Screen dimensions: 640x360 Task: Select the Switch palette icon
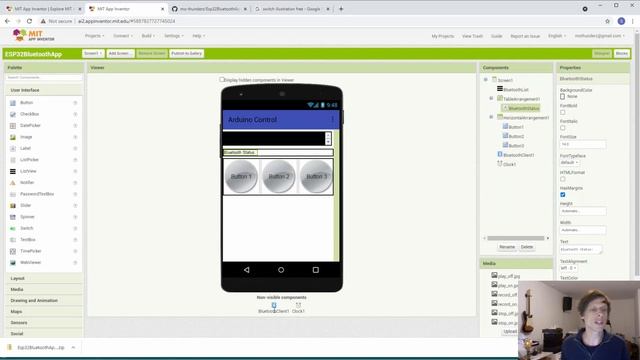[13, 229]
